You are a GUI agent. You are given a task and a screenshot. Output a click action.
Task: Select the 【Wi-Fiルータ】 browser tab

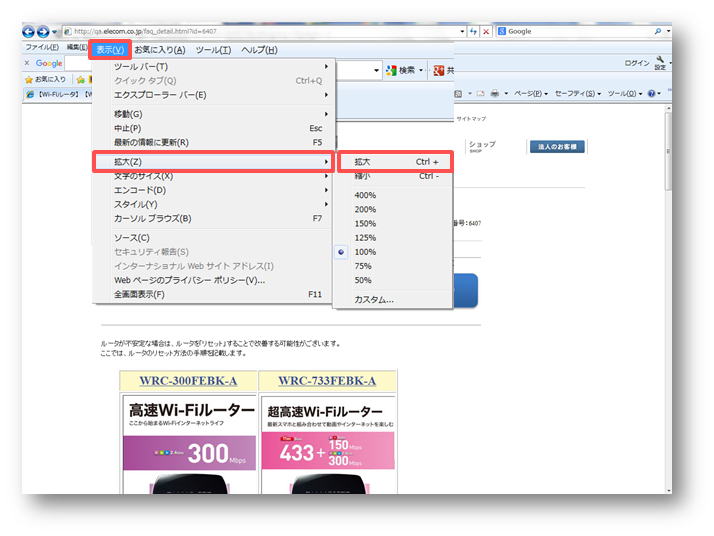pyautogui.click(x=59, y=94)
